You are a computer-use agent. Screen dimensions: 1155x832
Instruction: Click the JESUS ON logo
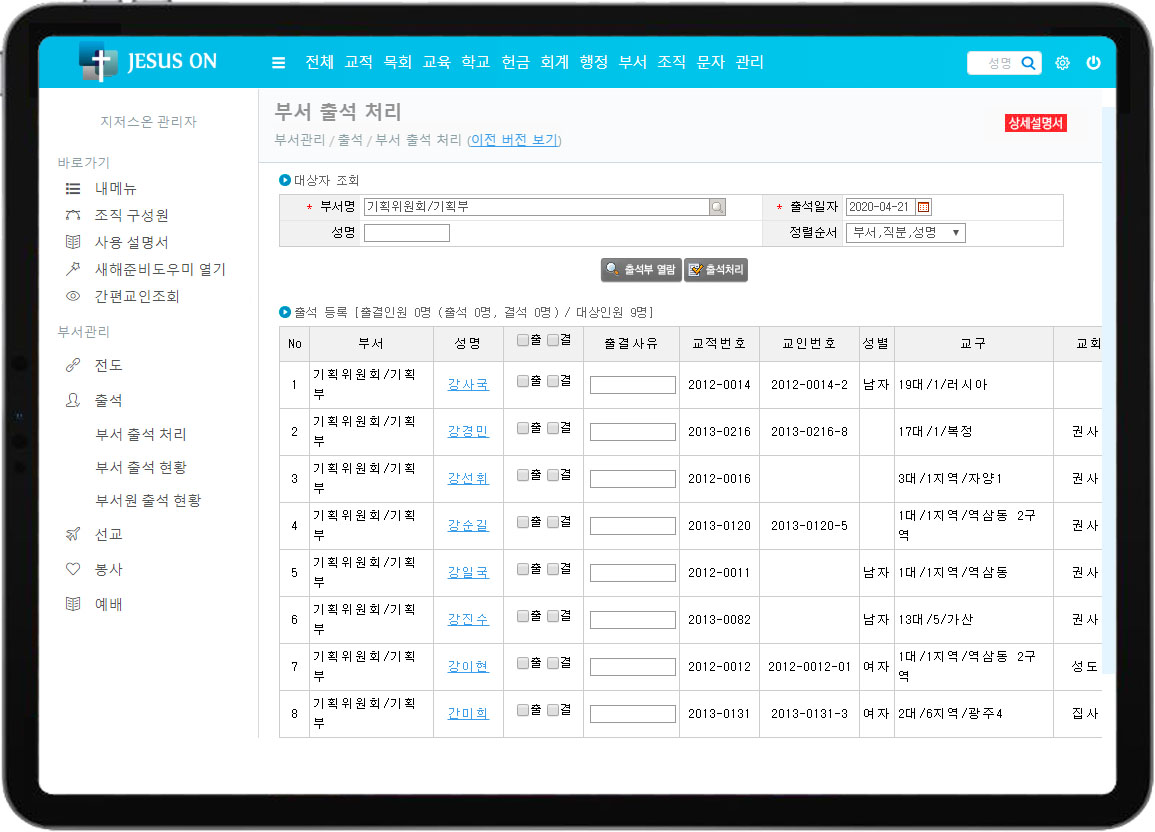point(148,62)
